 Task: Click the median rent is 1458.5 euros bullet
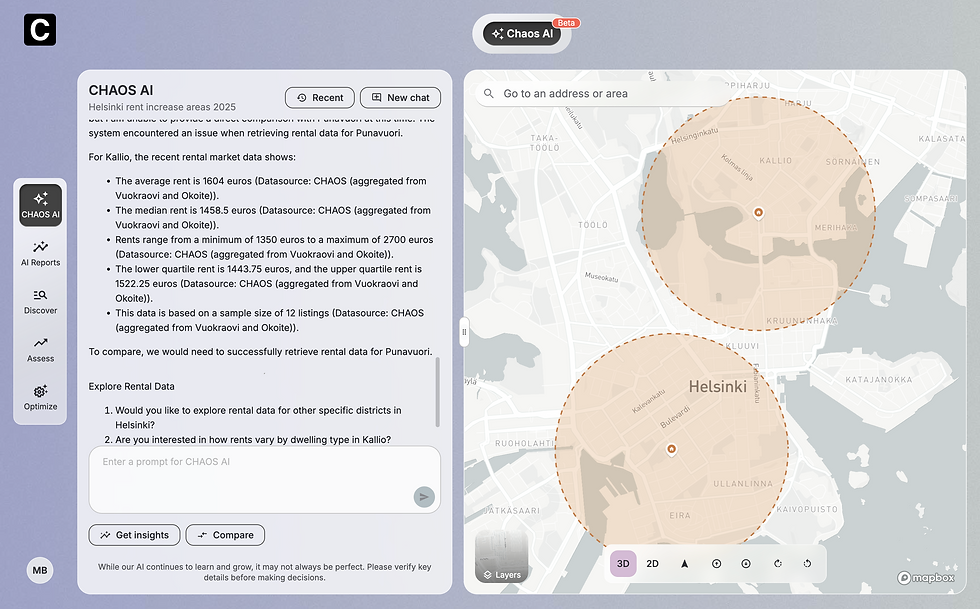coord(272,218)
